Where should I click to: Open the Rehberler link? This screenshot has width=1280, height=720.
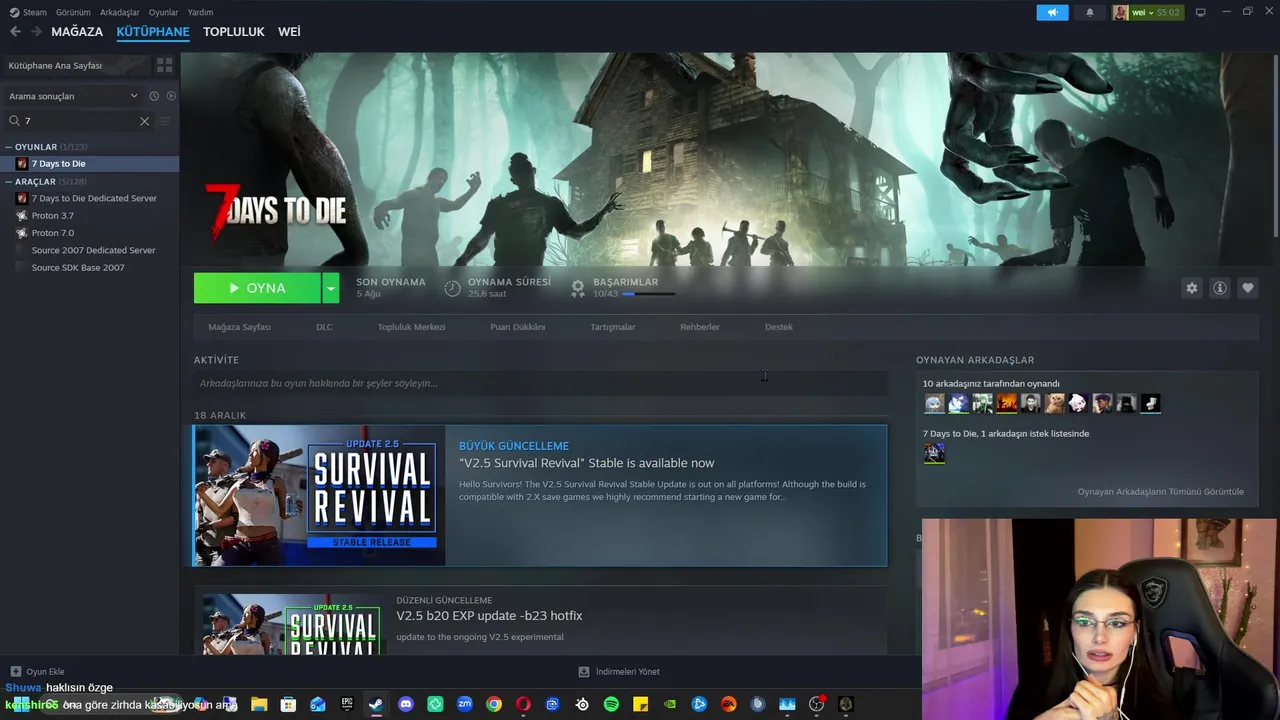(x=700, y=327)
